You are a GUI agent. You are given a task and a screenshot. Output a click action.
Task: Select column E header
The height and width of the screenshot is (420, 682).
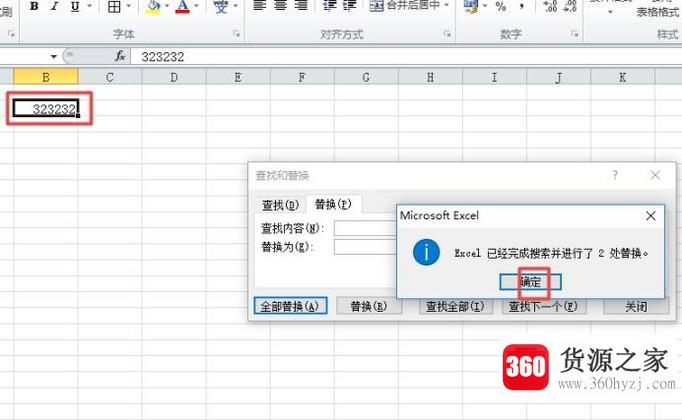238,77
